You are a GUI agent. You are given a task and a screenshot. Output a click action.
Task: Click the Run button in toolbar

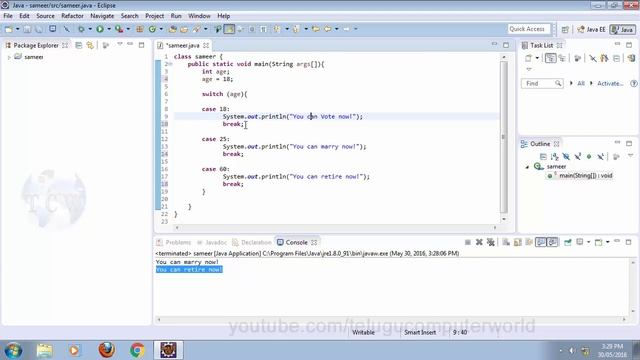tap(100, 29)
